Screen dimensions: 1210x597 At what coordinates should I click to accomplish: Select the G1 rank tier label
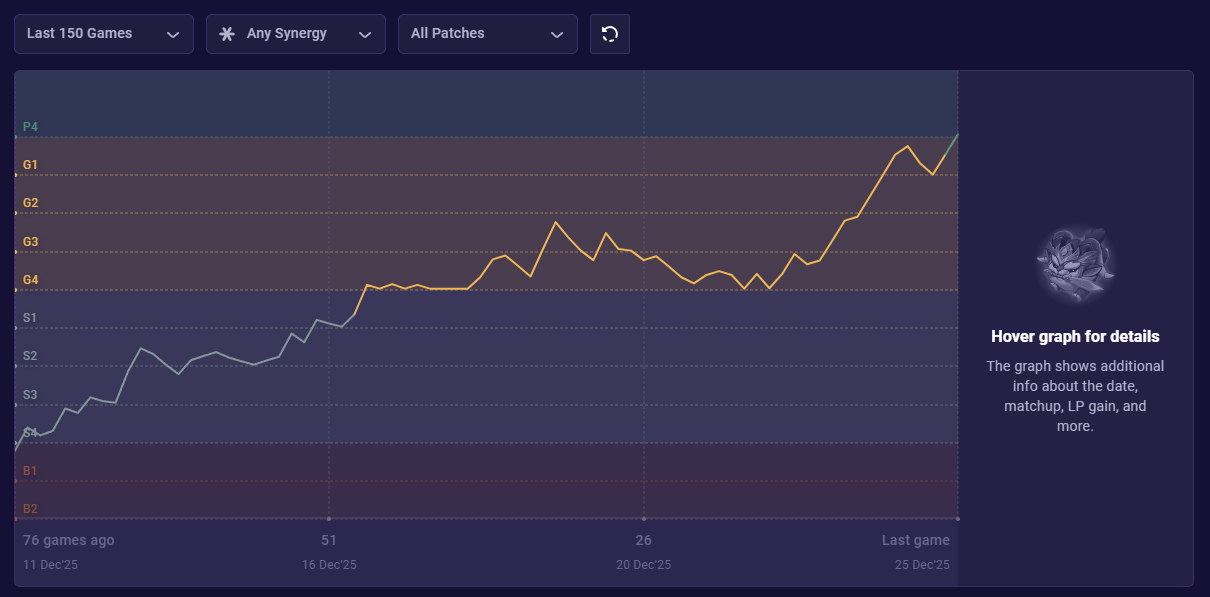pyautogui.click(x=30, y=165)
